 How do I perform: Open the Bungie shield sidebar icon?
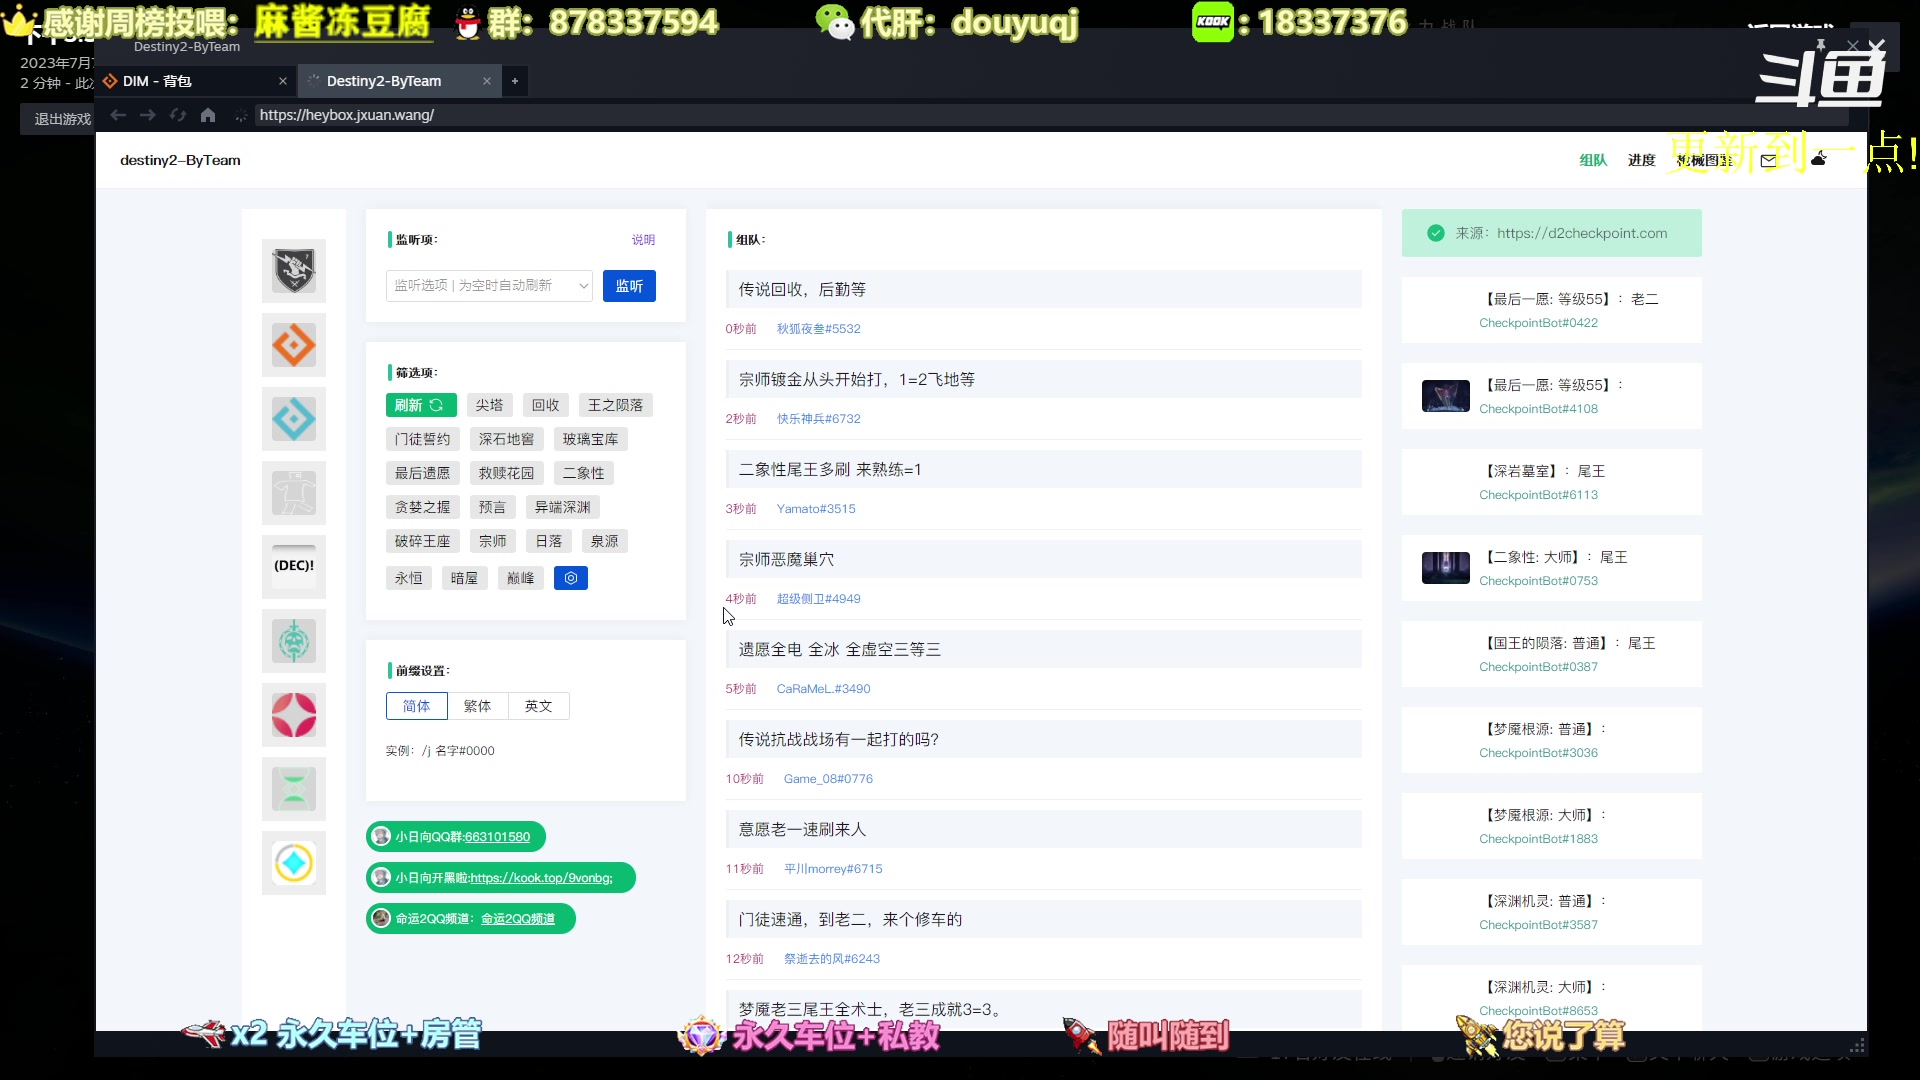coord(294,271)
